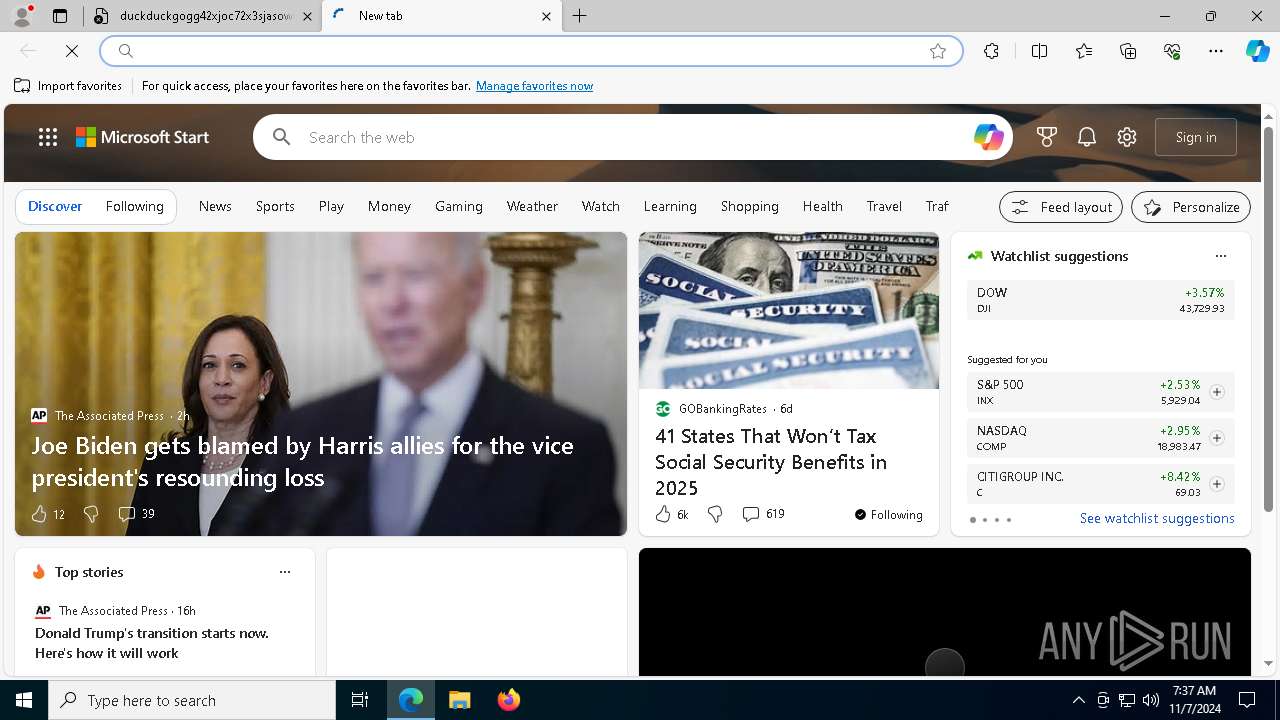Screen dimensions: 1280x720
Task: Show hidden system tray icons
Action: (1078, 700)
